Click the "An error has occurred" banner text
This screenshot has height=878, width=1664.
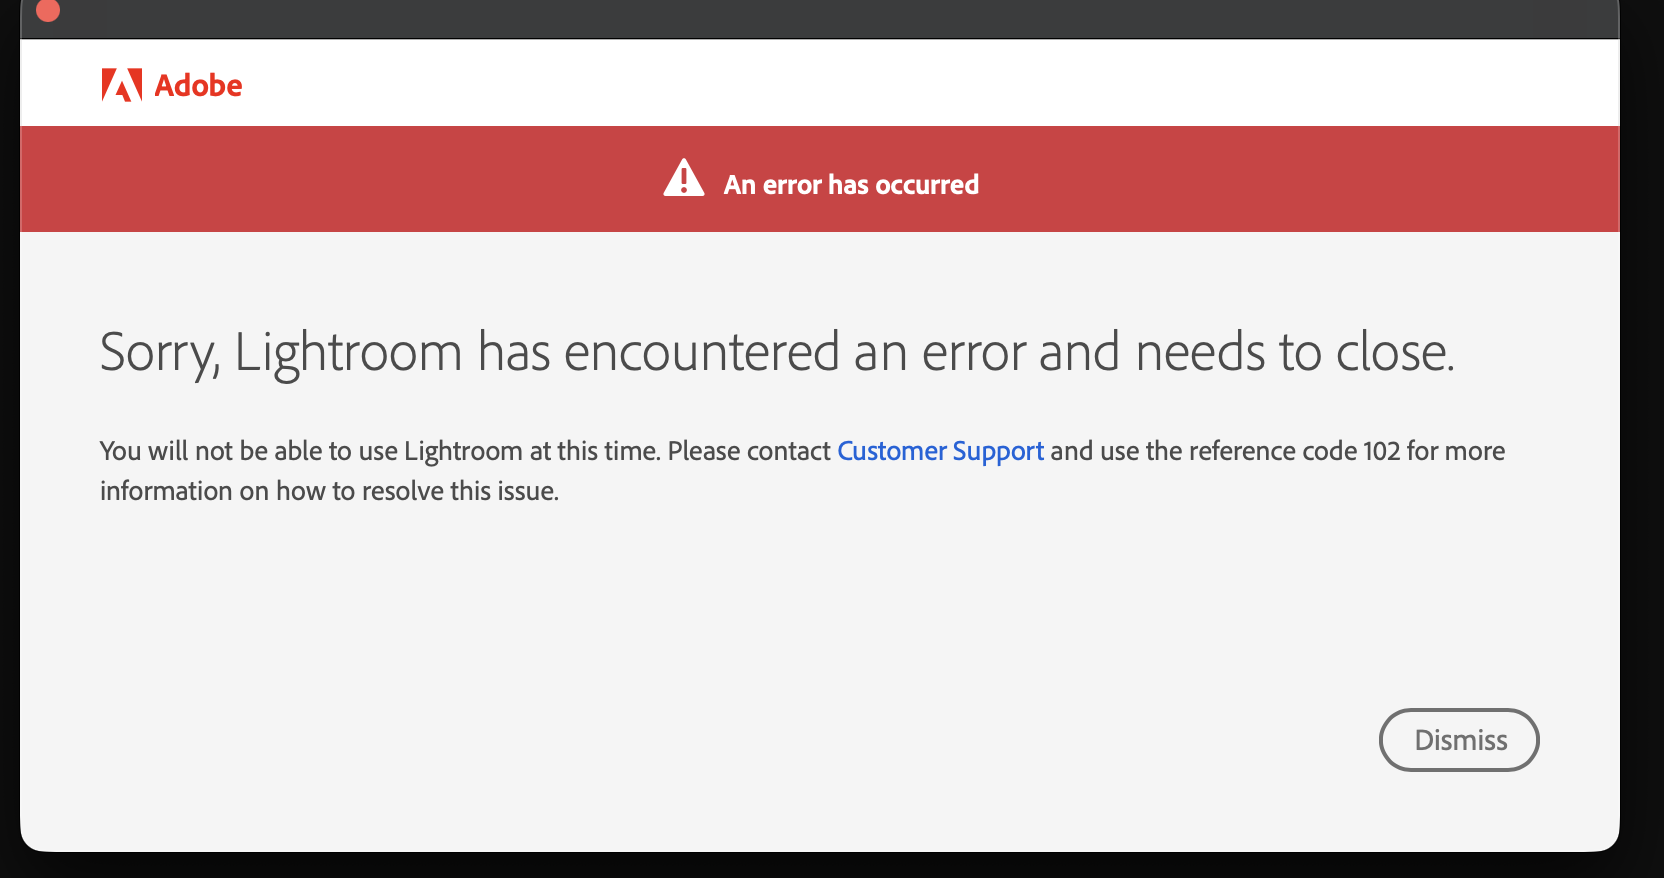[850, 185]
